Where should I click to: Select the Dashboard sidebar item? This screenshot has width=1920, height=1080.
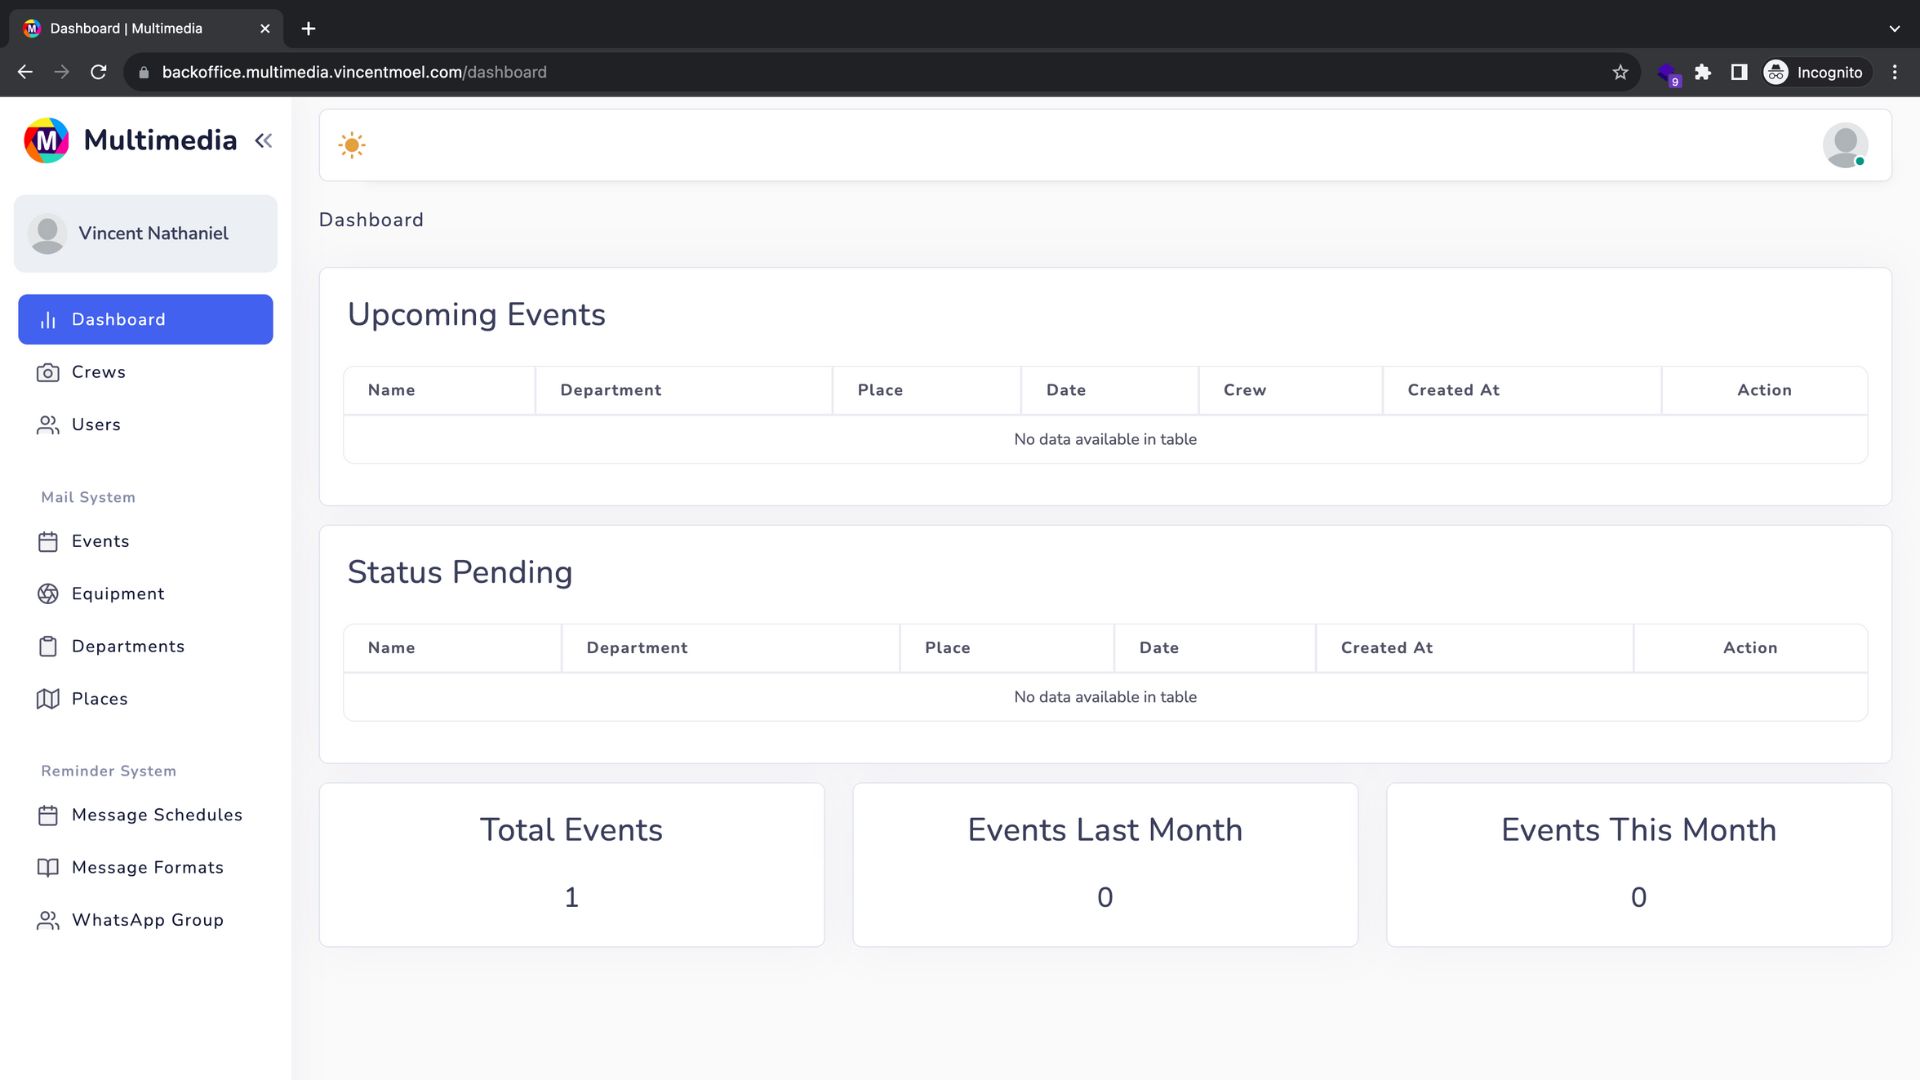[x=145, y=320]
